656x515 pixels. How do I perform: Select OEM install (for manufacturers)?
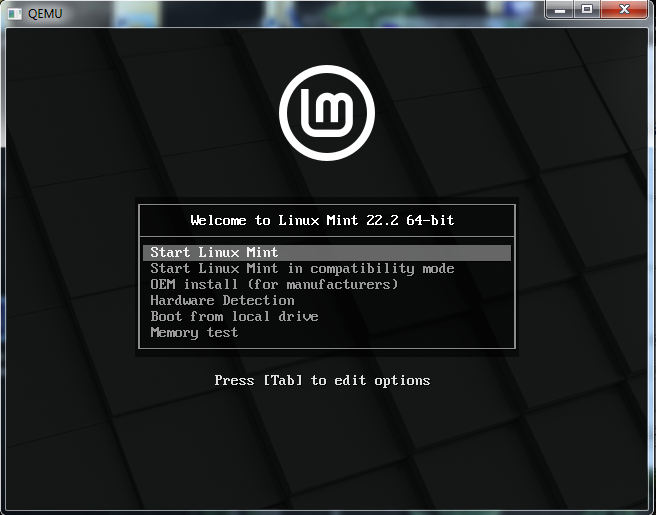(274, 285)
